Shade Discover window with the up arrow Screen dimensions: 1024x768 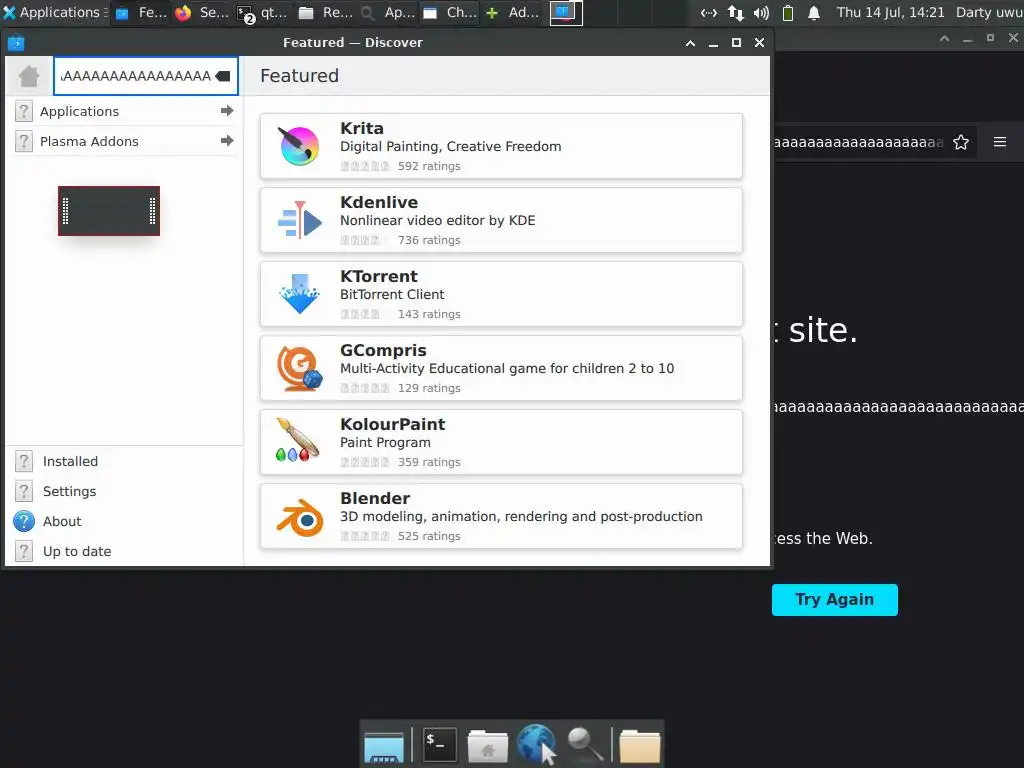[690, 43]
